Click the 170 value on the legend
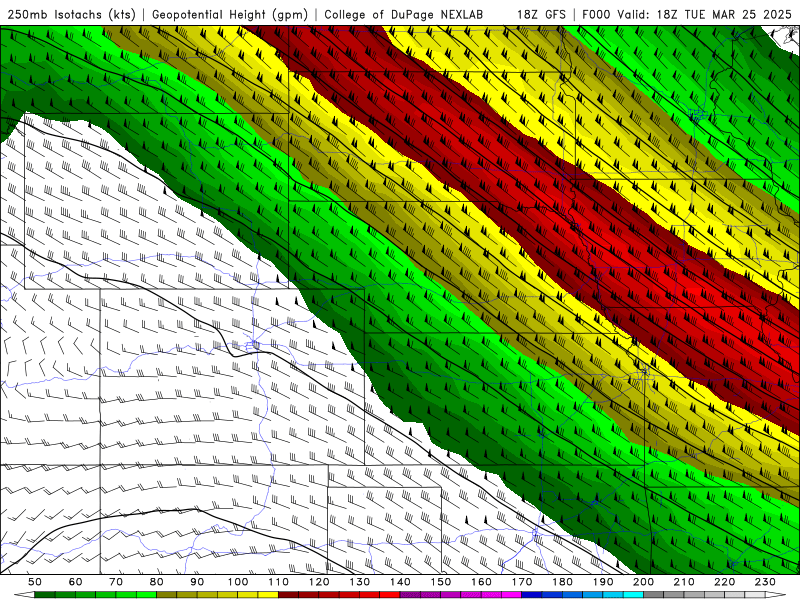800x600 pixels. coord(522,582)
